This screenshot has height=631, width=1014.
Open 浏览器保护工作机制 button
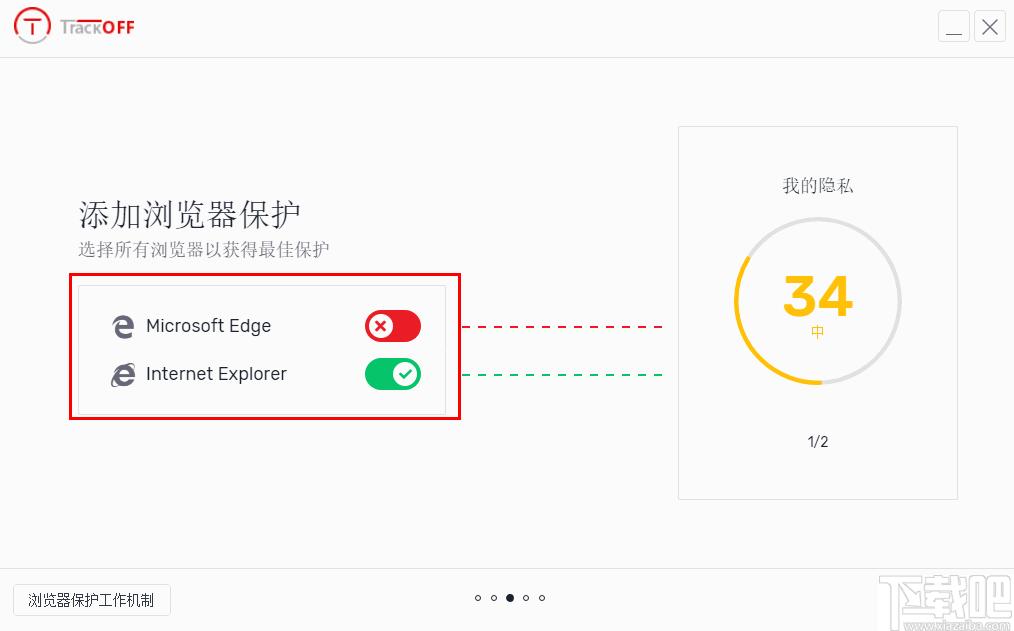point(91,600)
